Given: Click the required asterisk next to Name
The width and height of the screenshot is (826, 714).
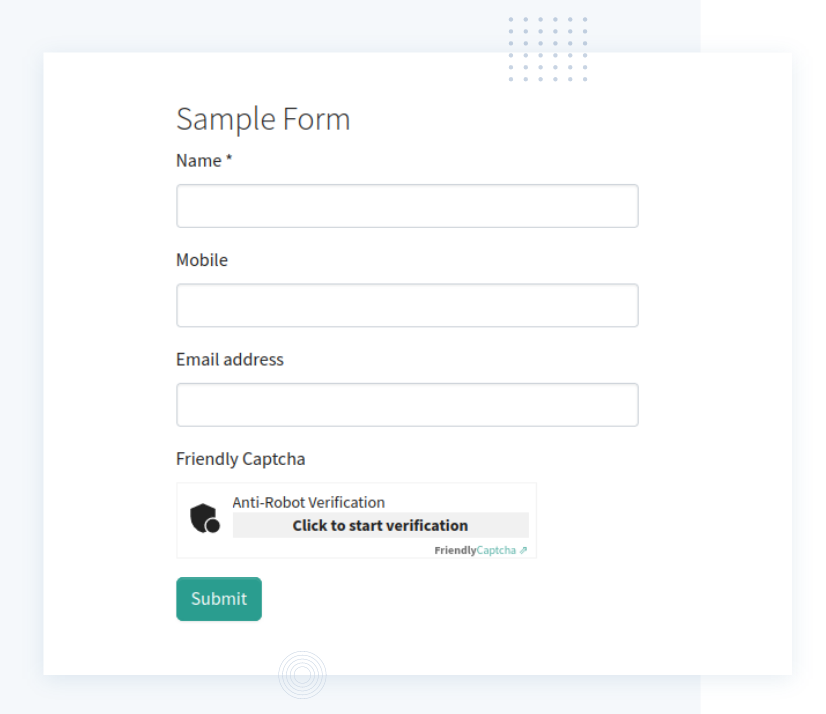Looking at the screenshot, I should coord(228,158).
